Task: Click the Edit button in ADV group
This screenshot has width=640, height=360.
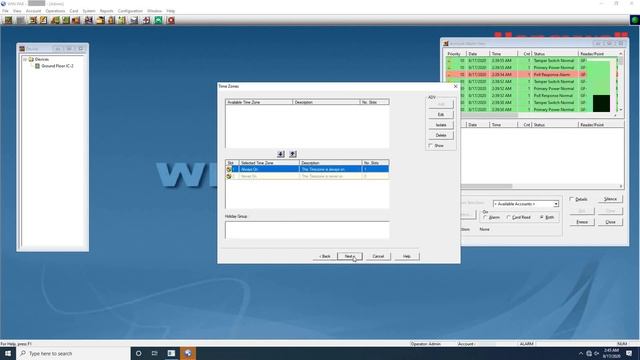Action: [441, 115]
